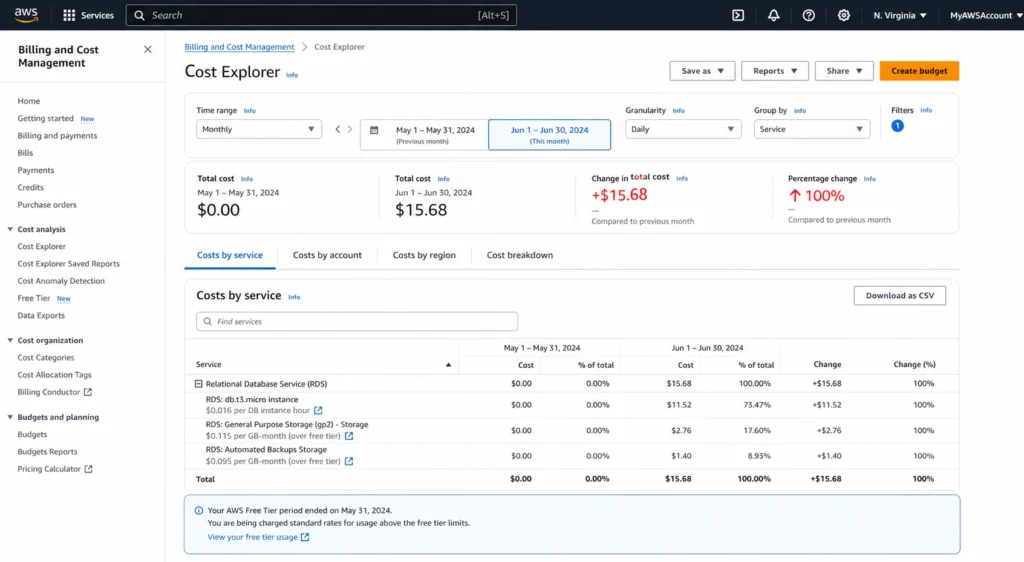Click the AWS logo home icon
This screenshot has width=1024, height=562.
click(26, 15)
